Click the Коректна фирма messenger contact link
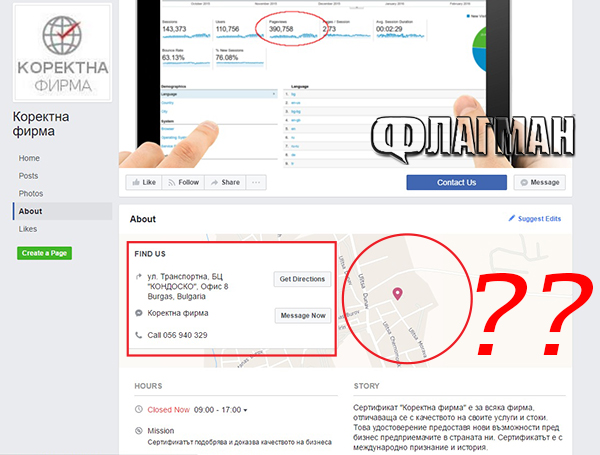This screenshot has width=600, height=455. [x=178, y=313]
